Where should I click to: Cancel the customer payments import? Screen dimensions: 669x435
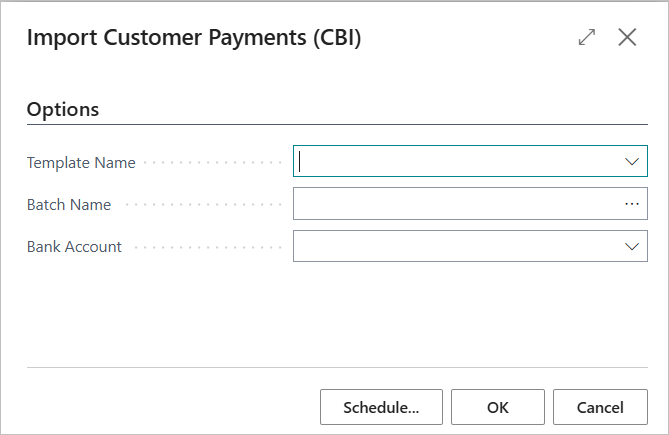[600, 407]
